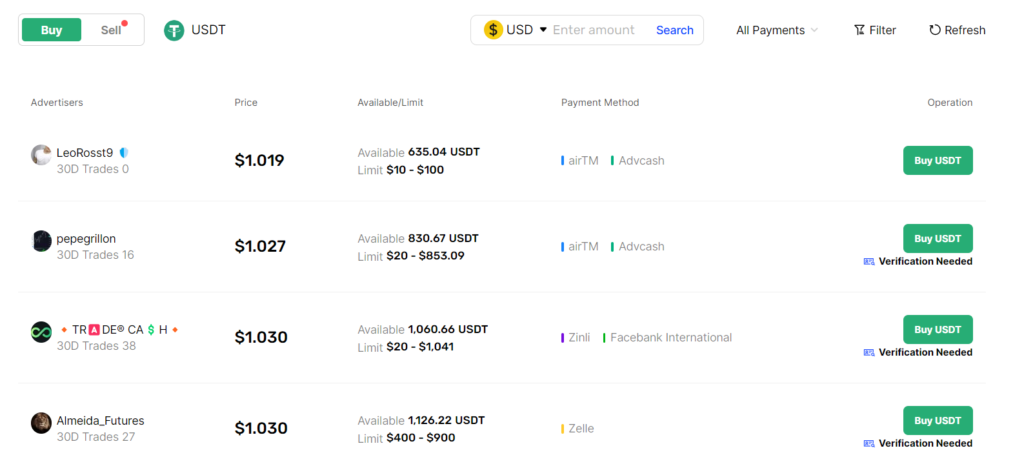Open the All Payments dropdown
The width and height of the screenshot is (1024, 466).
pyautogui.click(x=776, y=30)
